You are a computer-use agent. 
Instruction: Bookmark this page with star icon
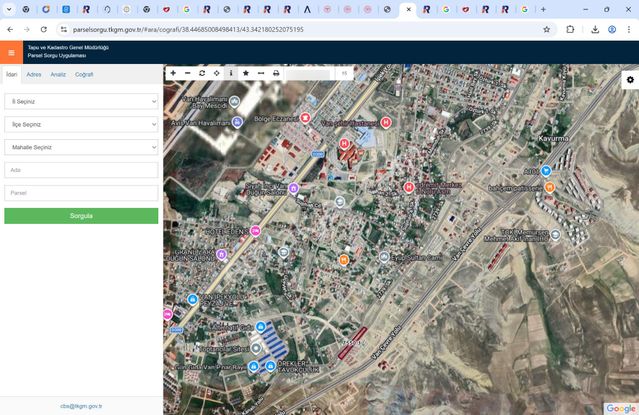pyautogui.click(x=546, y=30)
